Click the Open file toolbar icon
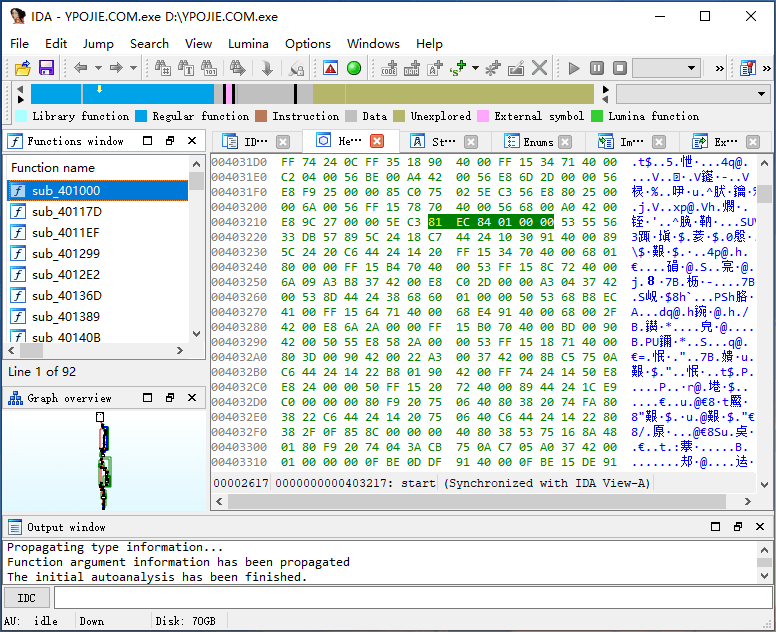The height and width of the screenshot is (632, 776). pyautogui.click(x=22, y=68)
